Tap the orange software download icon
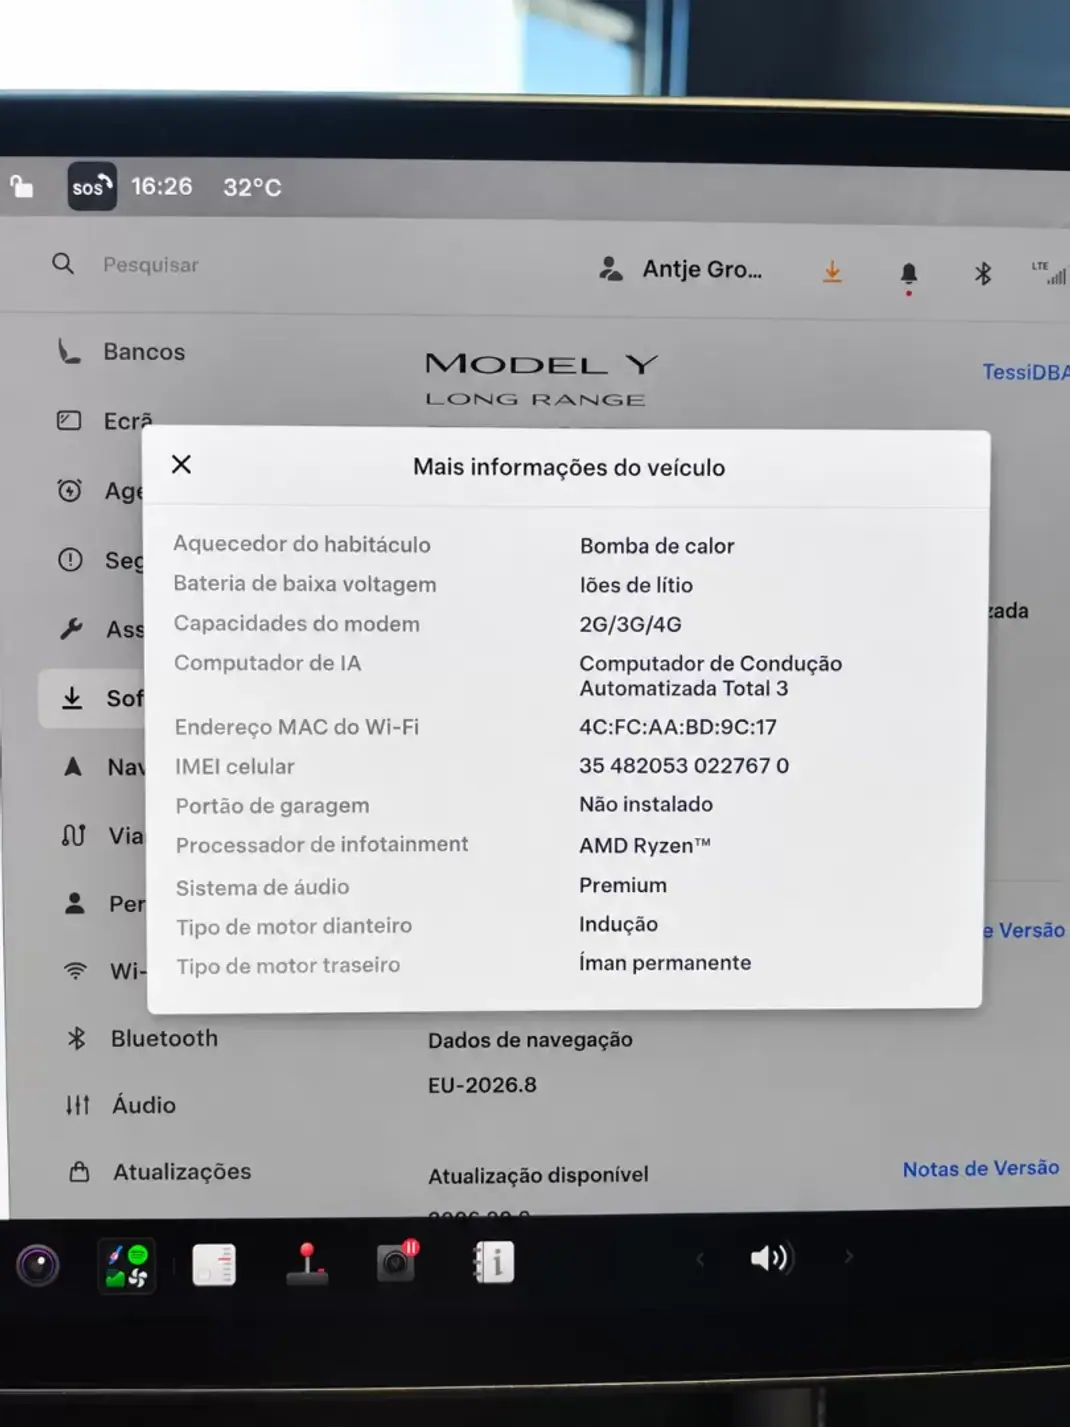The height and width of the screenshot is (1427, 1070). pyautogui.click(x=832, y=272)
